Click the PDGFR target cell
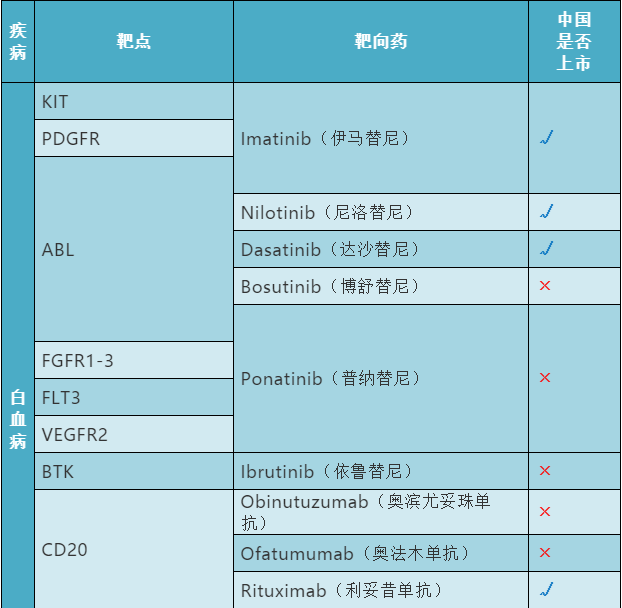This screenshot has height=608, width=622. (x=71, y=139)
